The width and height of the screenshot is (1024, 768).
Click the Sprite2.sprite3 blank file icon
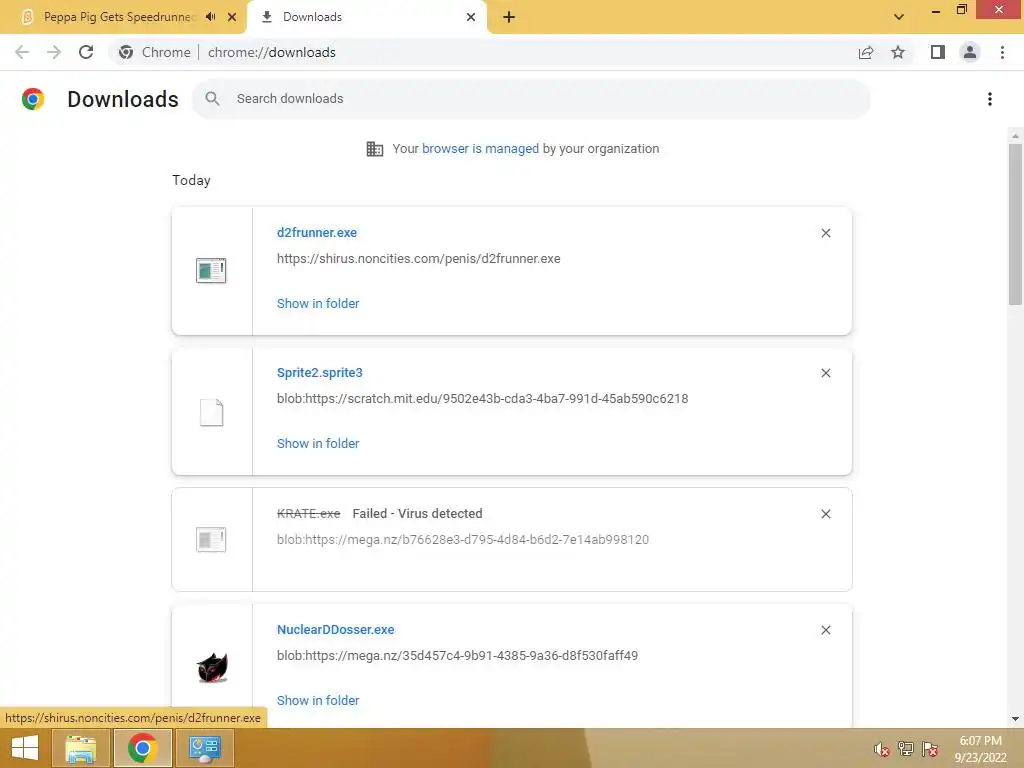212,412
